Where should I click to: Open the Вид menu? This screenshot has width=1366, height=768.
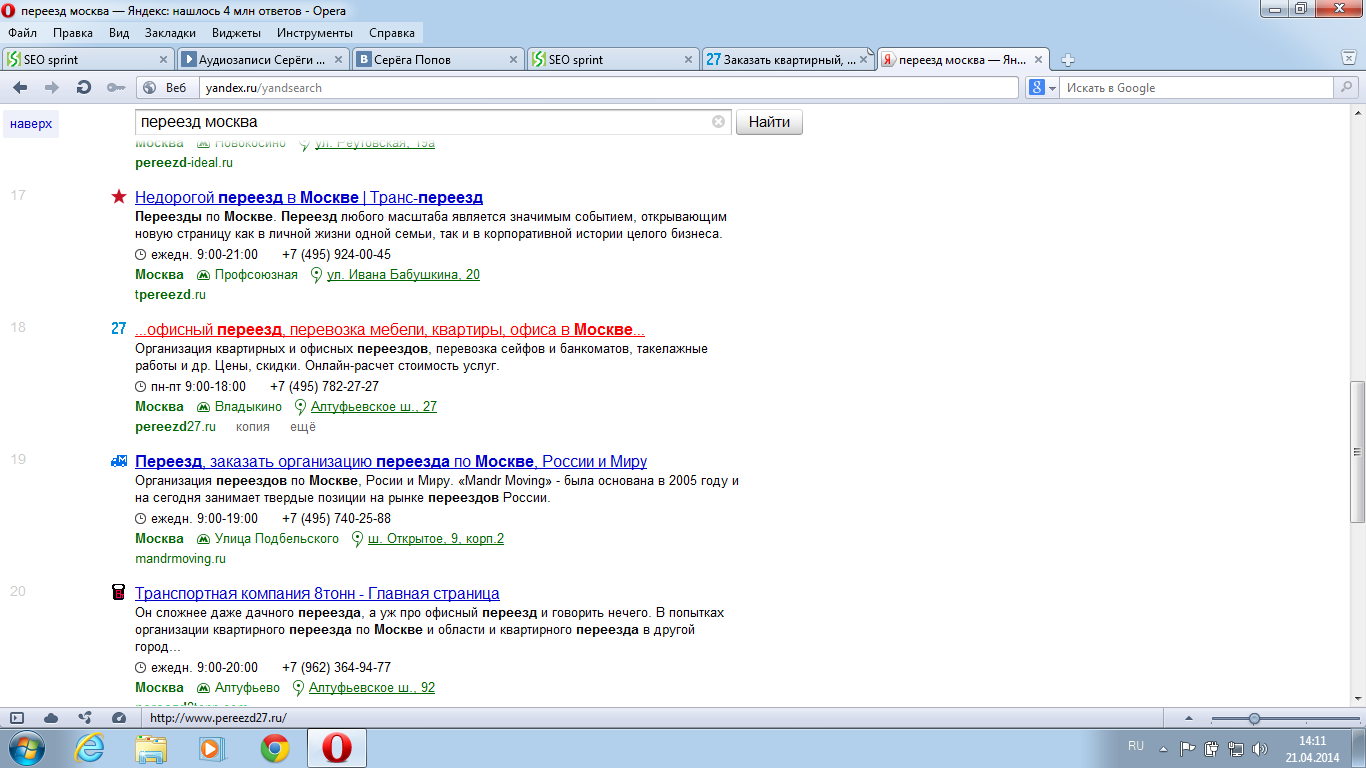click(119, 33)
